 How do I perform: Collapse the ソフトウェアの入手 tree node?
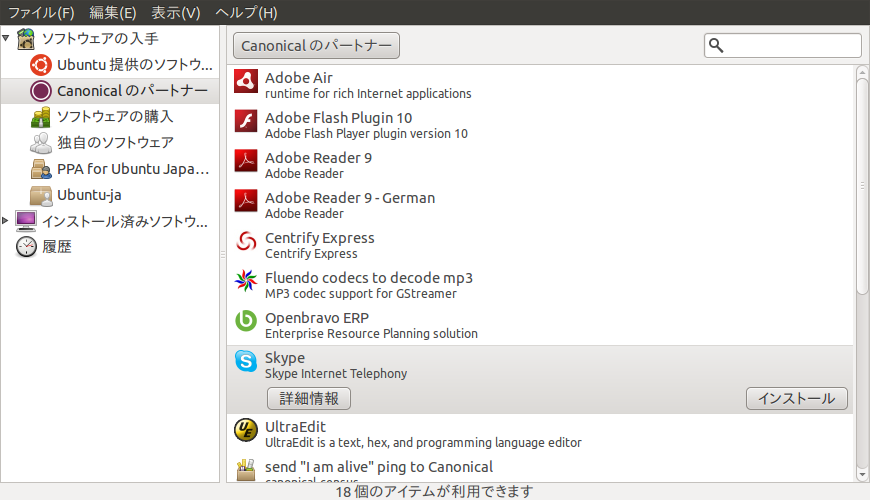[6, 38]
